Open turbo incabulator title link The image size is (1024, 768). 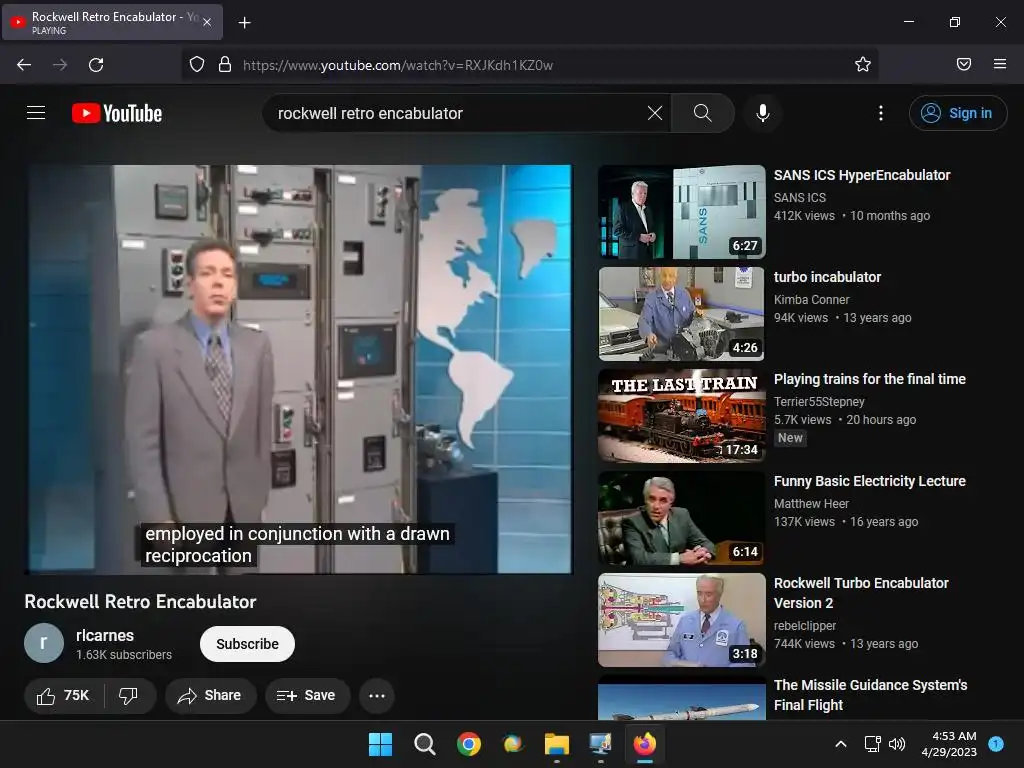[x=827, y=277]
